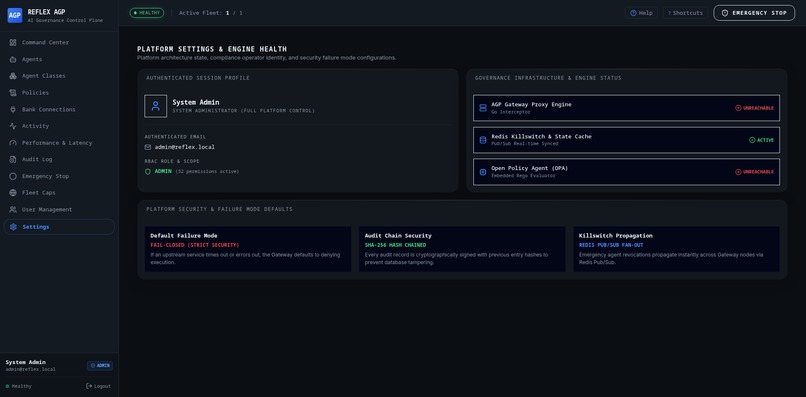This screenshot has height=397, width=806.
Task: Click the Open Policy Agent icon
Action: point(483,172)
